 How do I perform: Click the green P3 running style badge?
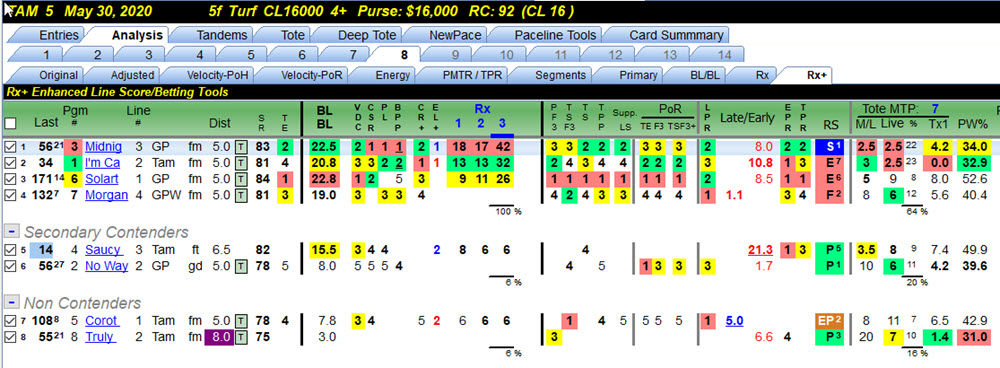tap(830, 336)
